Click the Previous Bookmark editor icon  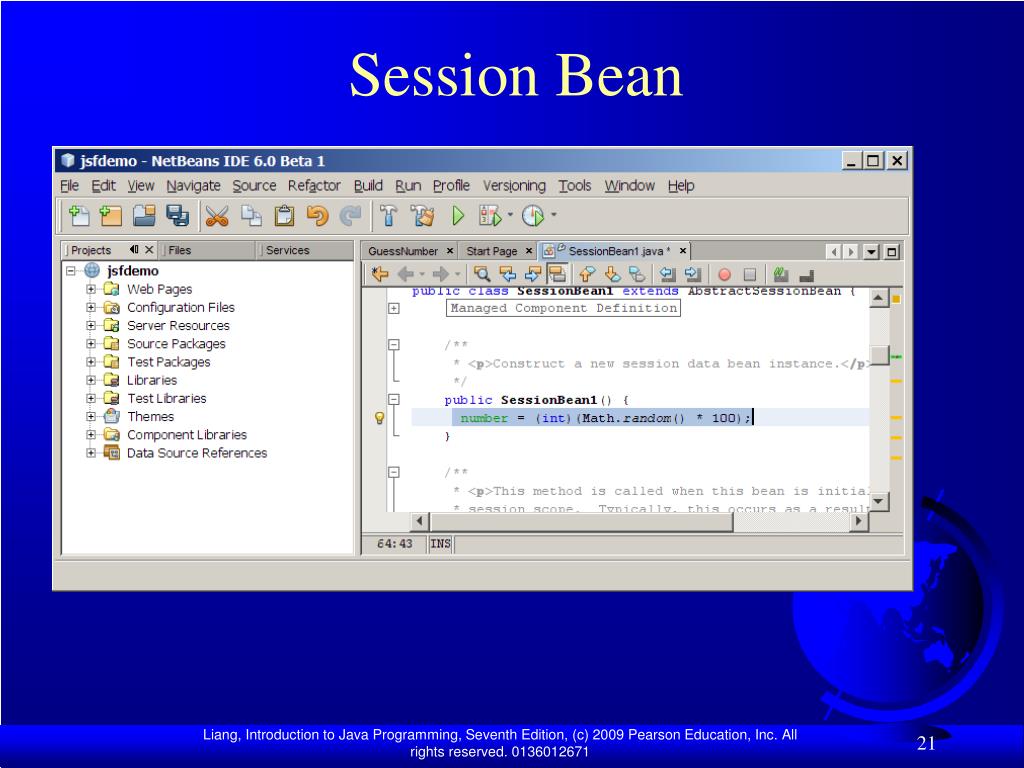tap(587, 274)
